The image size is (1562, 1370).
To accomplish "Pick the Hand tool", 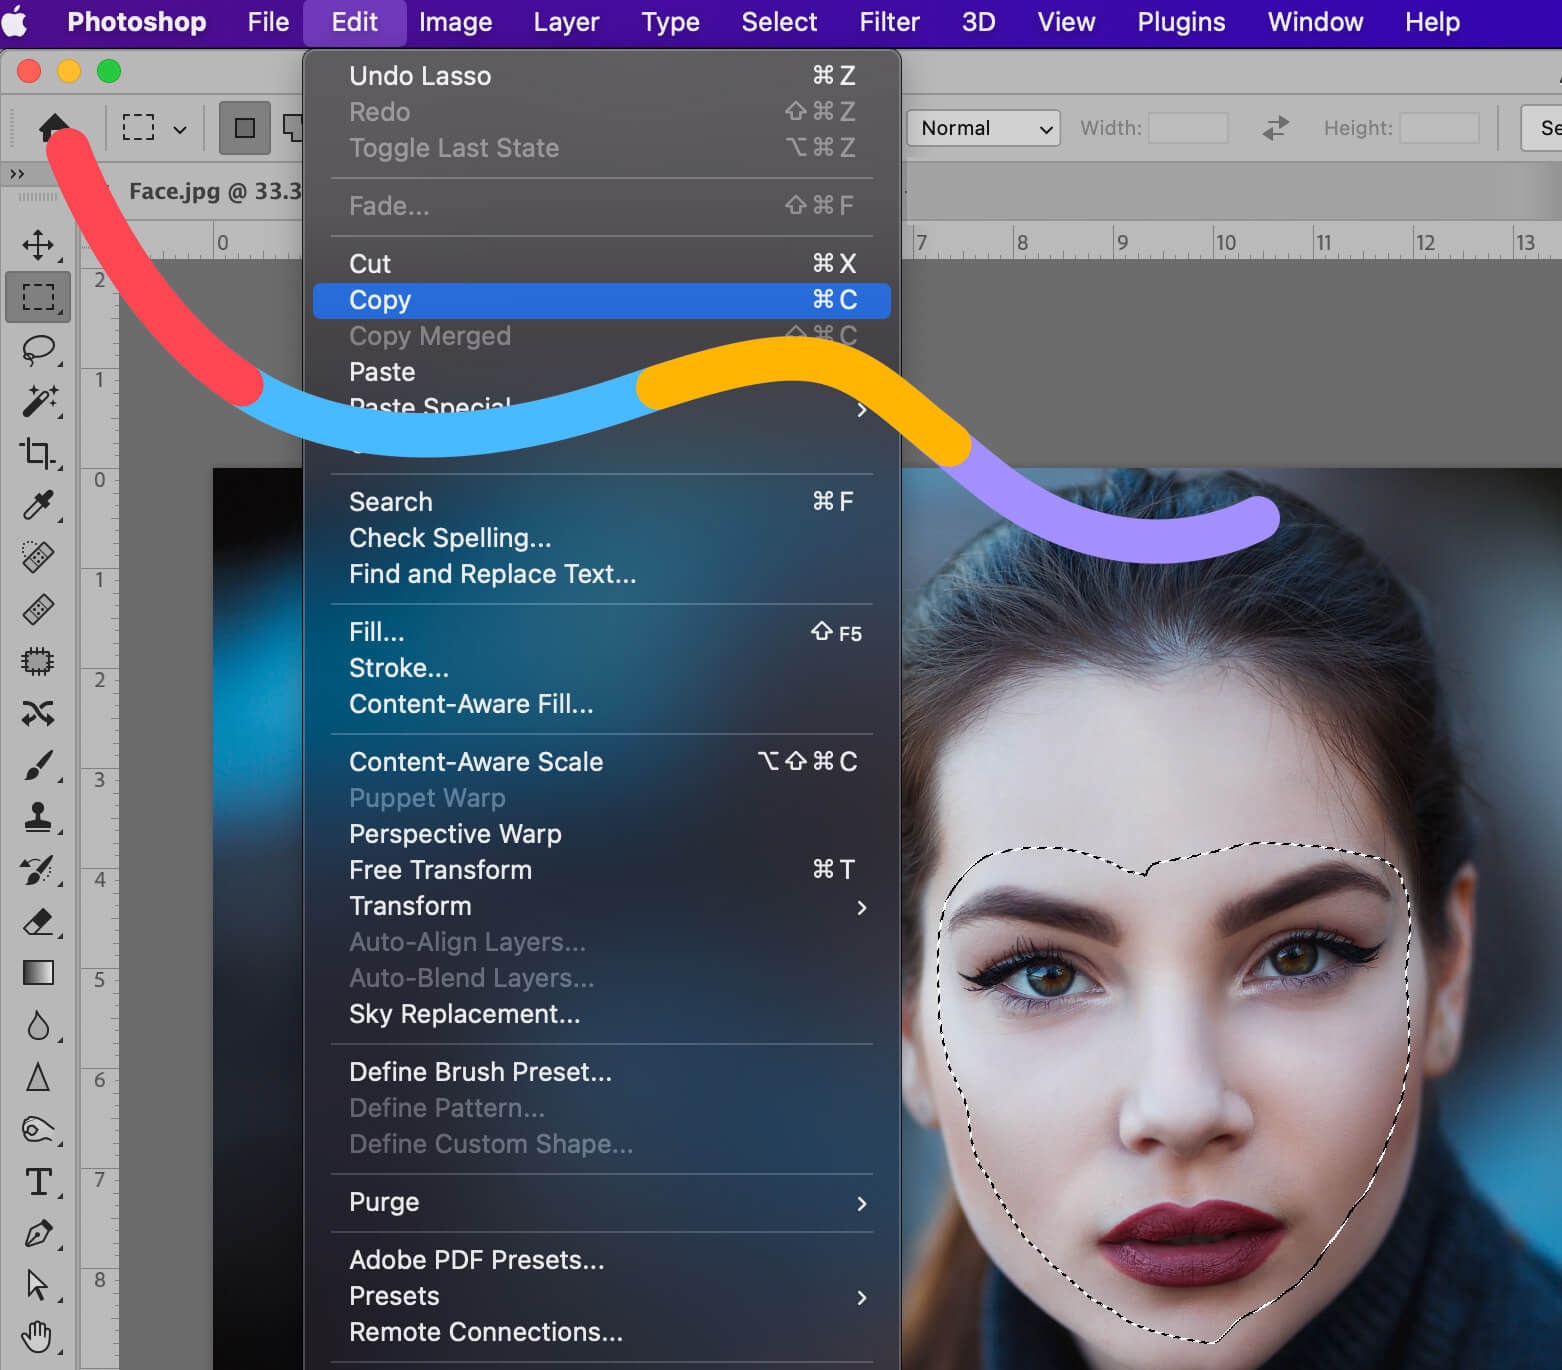I will (38, 1336).
